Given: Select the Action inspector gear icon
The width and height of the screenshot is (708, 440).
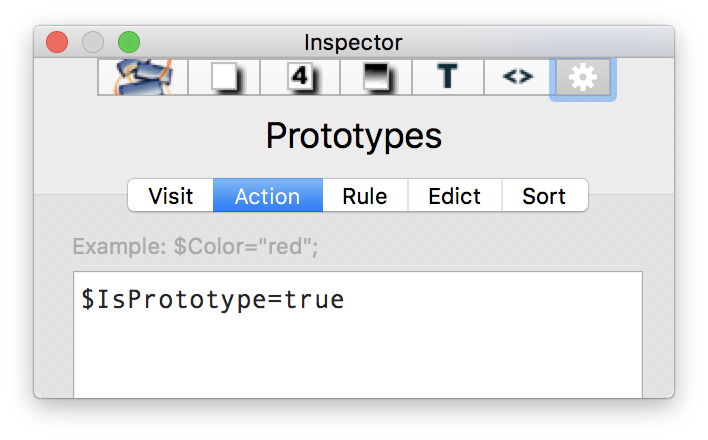Looking at the screenshot, I should 583,77.
